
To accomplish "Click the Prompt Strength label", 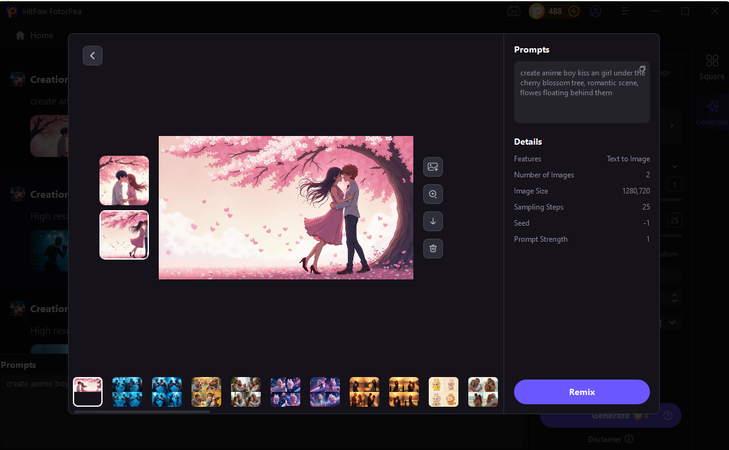I will tap(541, 239).
